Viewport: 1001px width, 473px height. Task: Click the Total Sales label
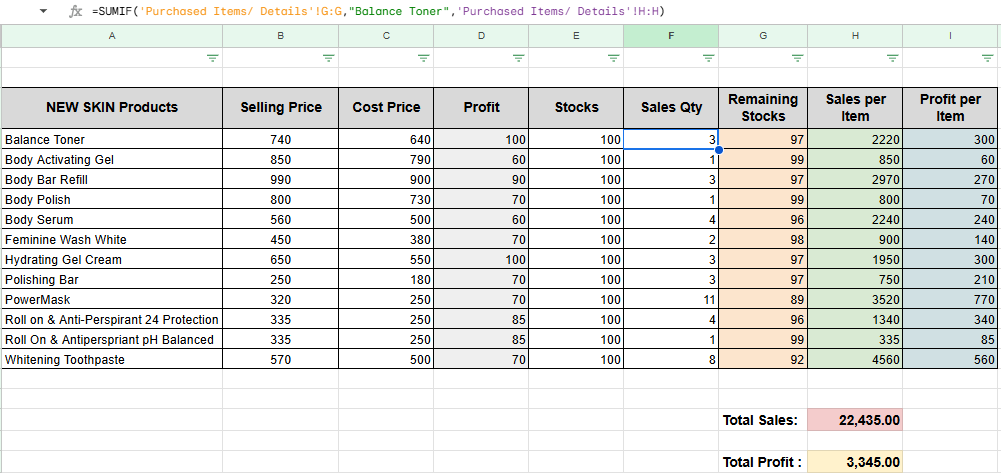760,420
